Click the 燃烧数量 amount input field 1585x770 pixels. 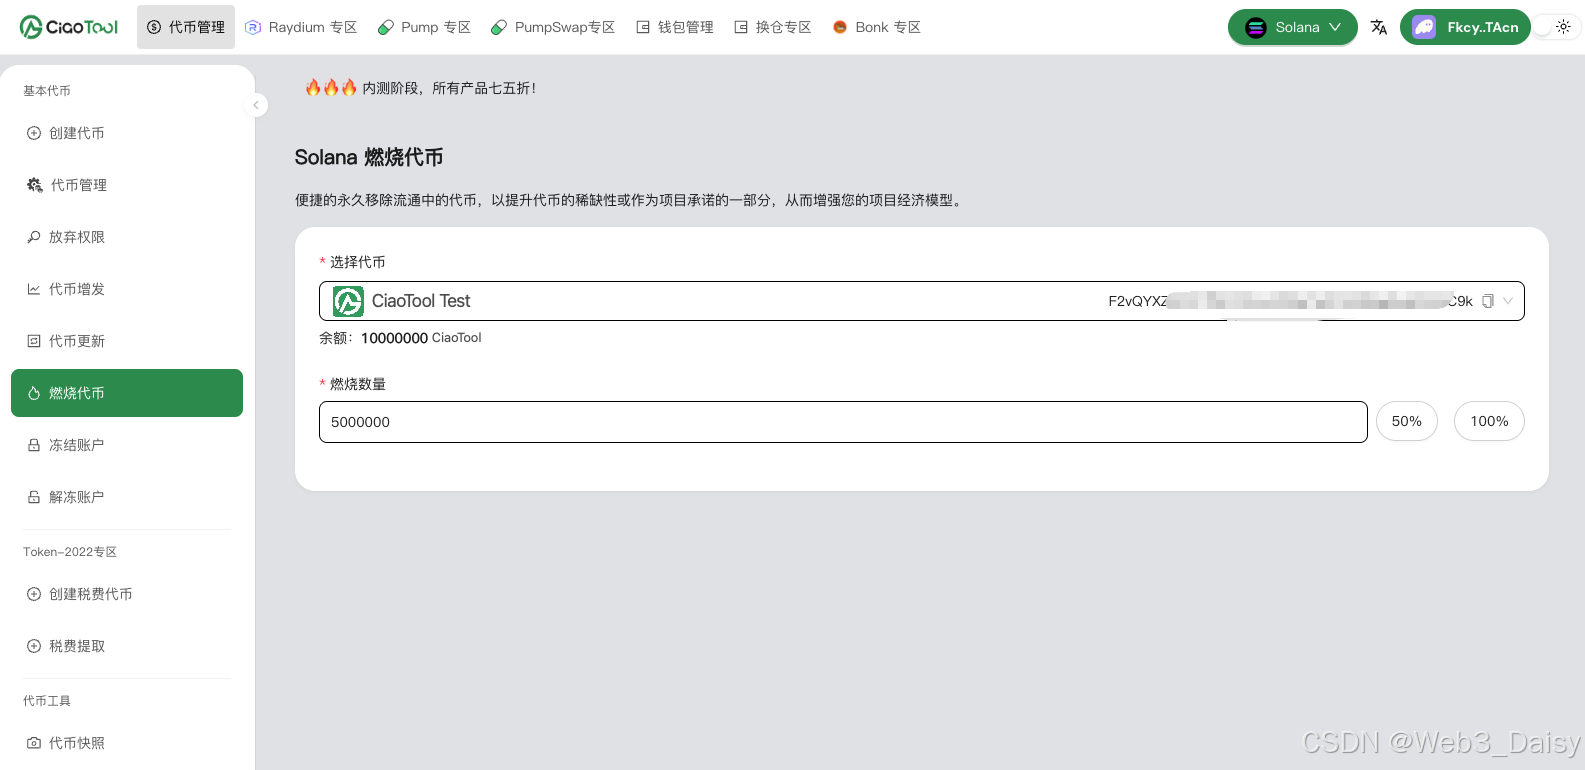843,422
